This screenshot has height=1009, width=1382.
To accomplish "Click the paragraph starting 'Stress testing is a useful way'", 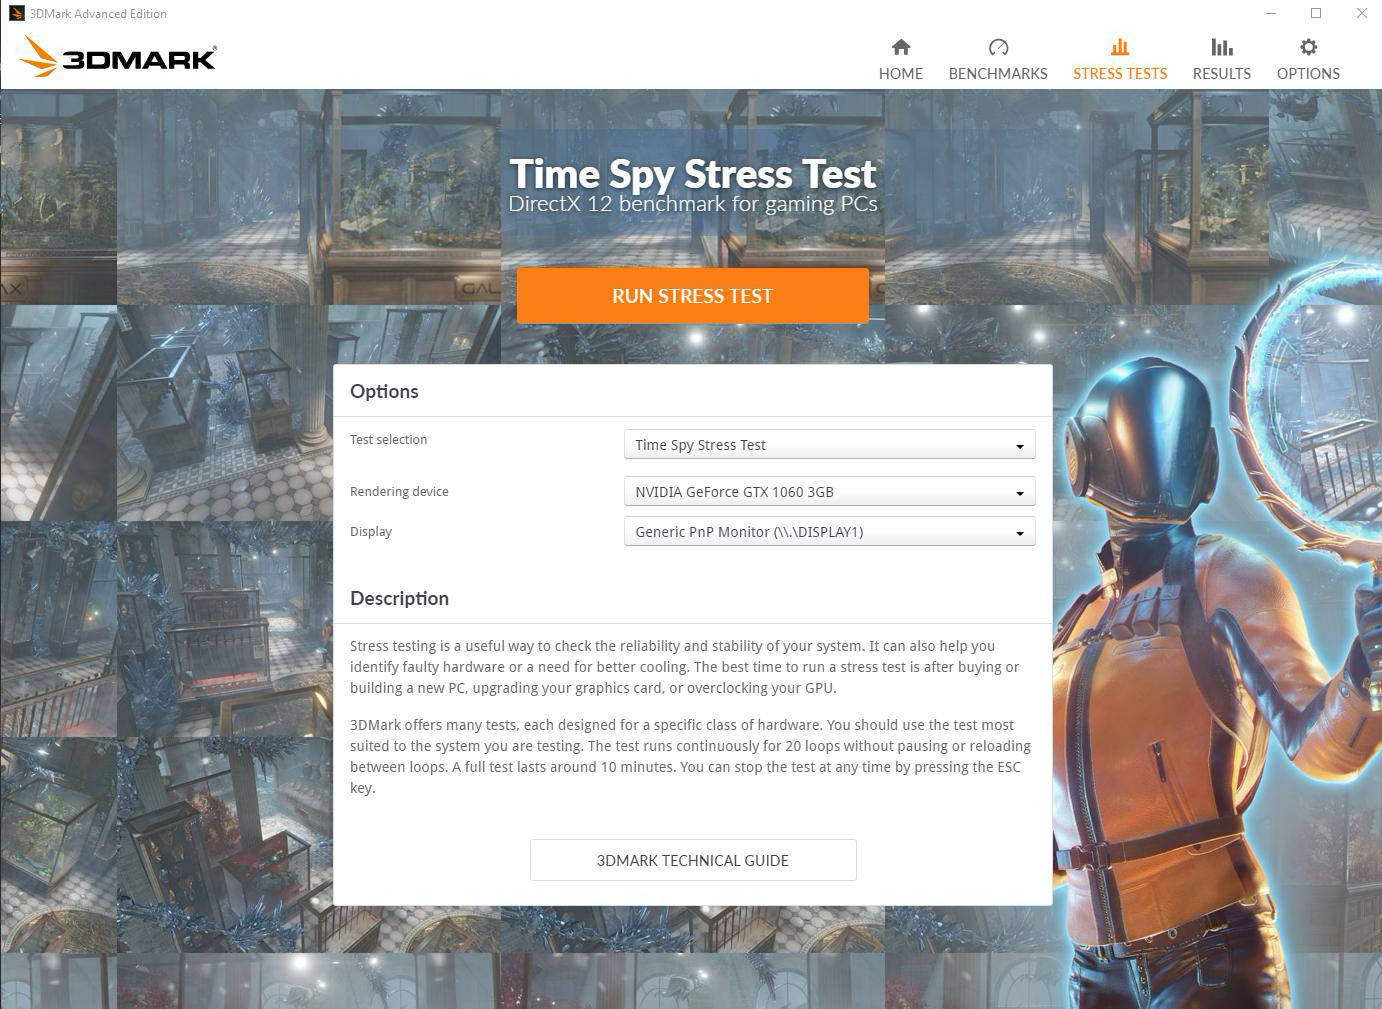I will (685, 667).
